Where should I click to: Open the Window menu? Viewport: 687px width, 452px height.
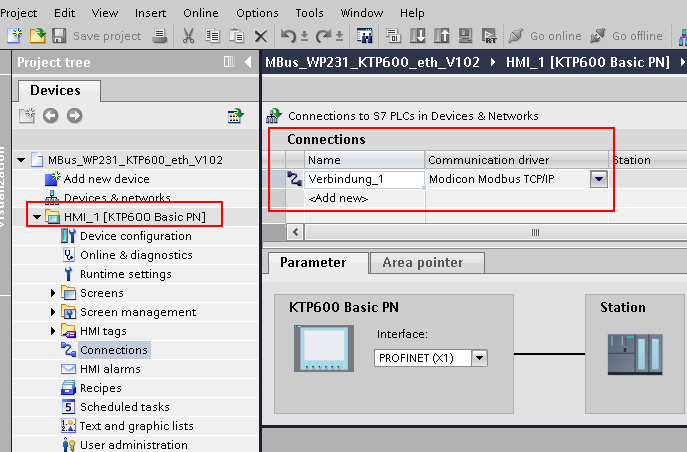[362, 13]
